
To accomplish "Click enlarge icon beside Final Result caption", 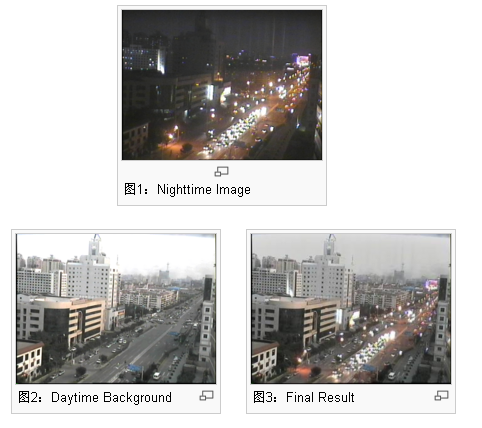I will tap(441, 396).
